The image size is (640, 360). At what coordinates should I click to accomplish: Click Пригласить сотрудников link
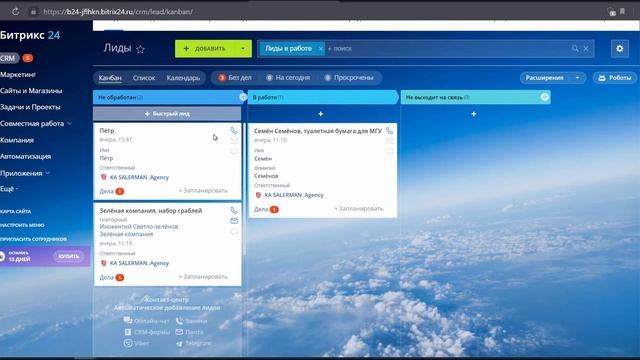tap(33, 239)
